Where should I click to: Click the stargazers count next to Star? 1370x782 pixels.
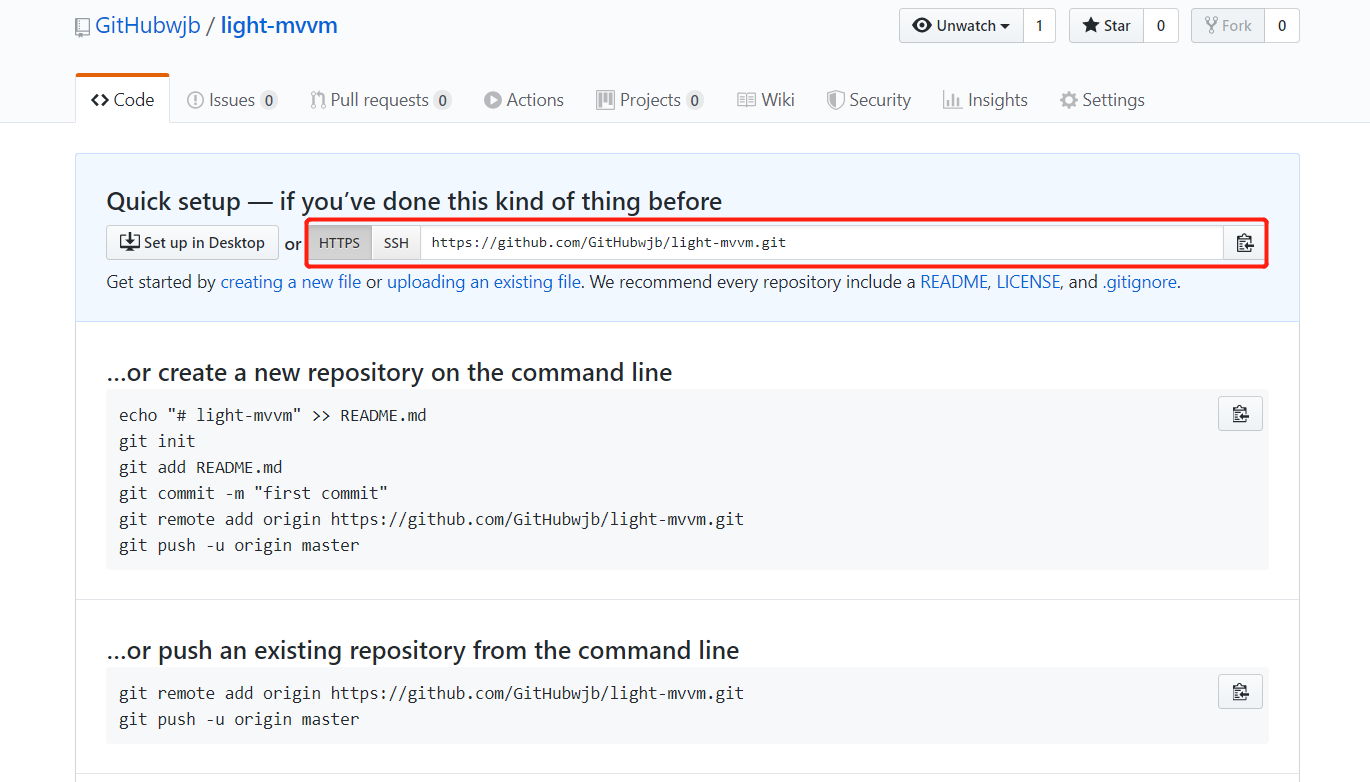tap(1161, 26)
